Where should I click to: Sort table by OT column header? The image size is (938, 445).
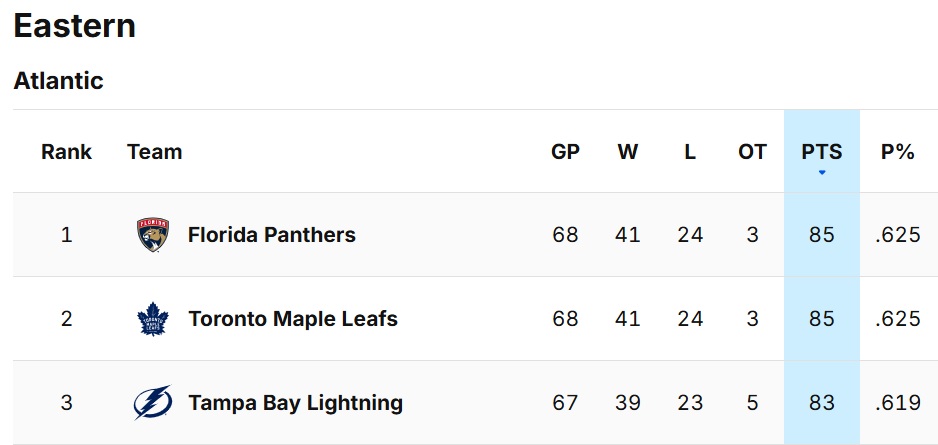pyautogui.click(x=752, y=152)
